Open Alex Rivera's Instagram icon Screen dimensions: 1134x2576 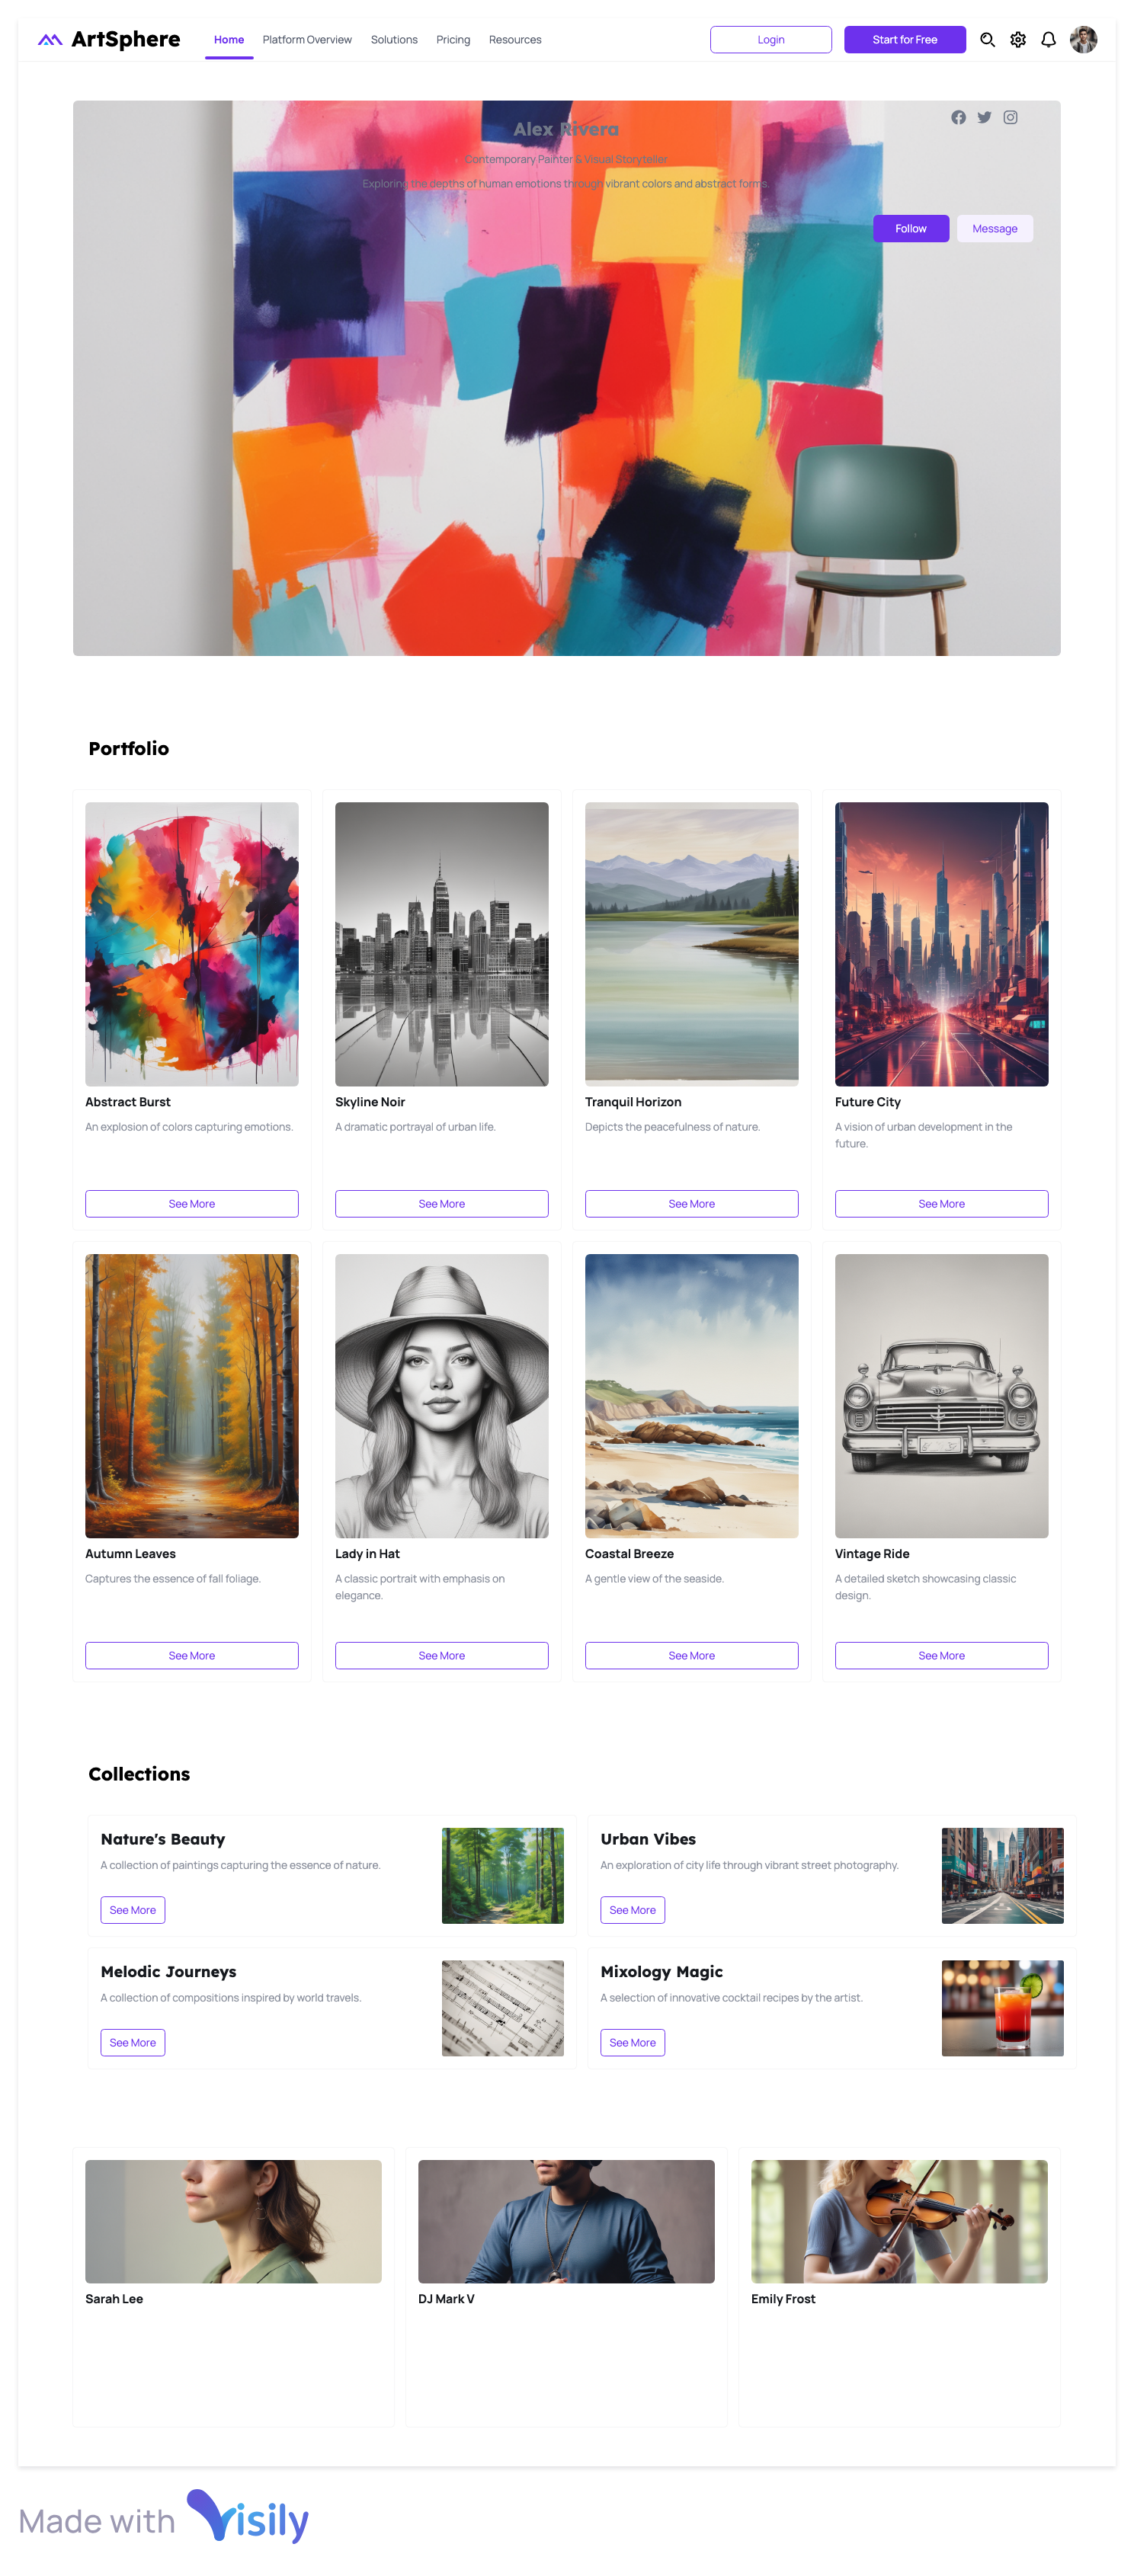click(1010, 117)
